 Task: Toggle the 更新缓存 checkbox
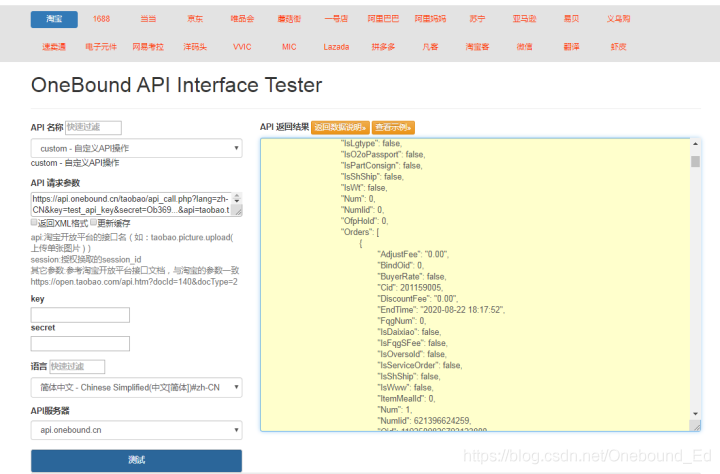point(94,222)
